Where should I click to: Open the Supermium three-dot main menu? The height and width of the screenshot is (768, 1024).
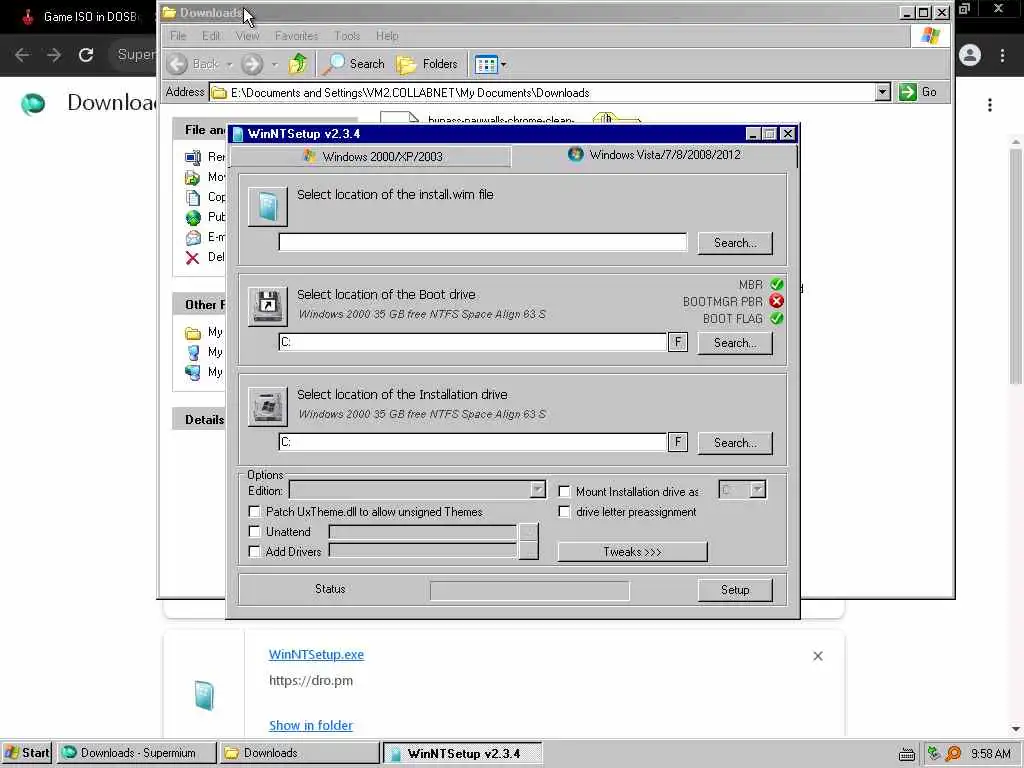(1002, 56)
